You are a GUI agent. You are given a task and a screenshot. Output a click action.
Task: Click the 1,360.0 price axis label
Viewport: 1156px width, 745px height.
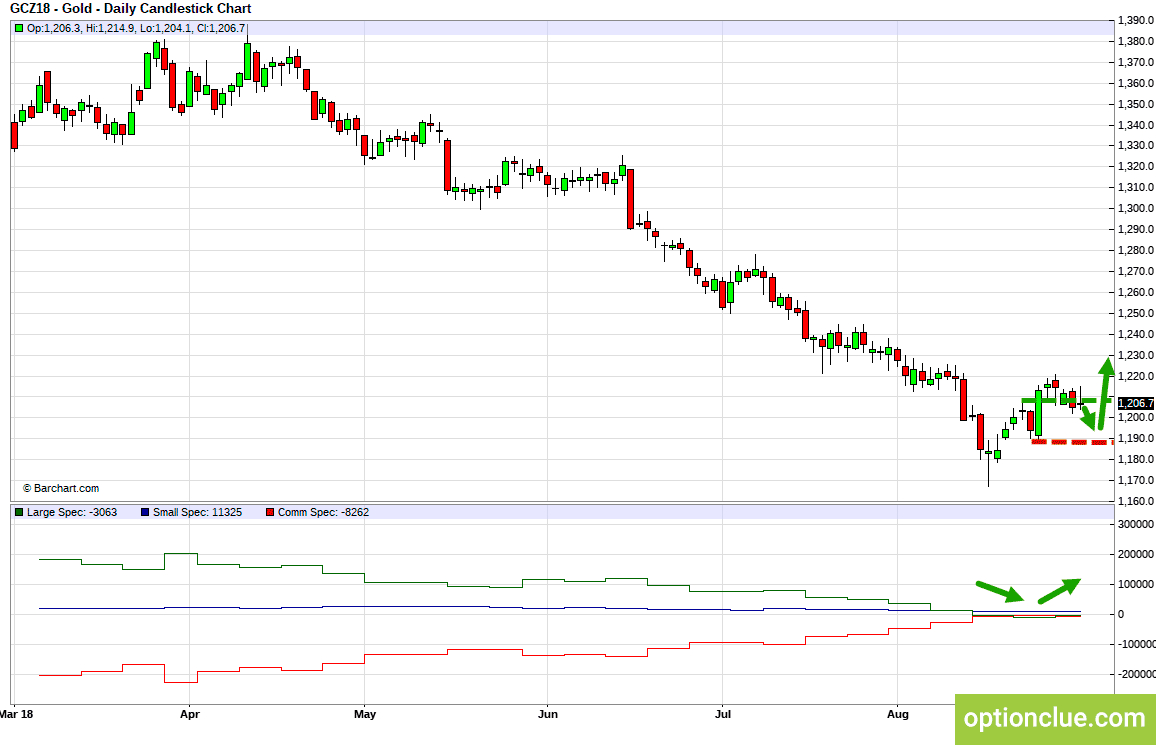pyautogui.click(x=1136, y=83)
